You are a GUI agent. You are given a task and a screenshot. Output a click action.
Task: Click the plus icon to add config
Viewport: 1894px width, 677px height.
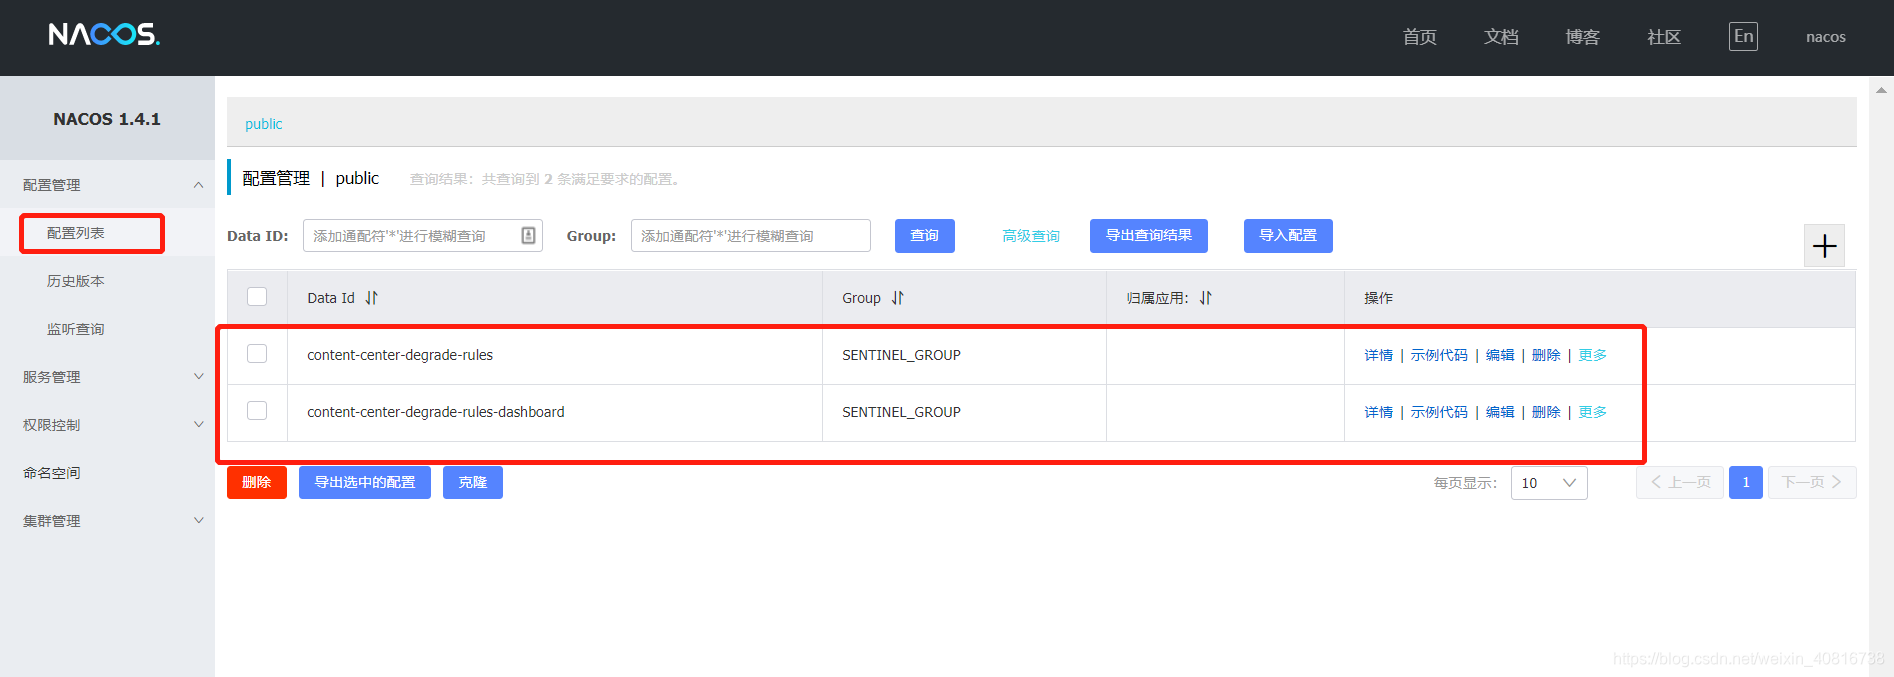(x=1824, y=246)
